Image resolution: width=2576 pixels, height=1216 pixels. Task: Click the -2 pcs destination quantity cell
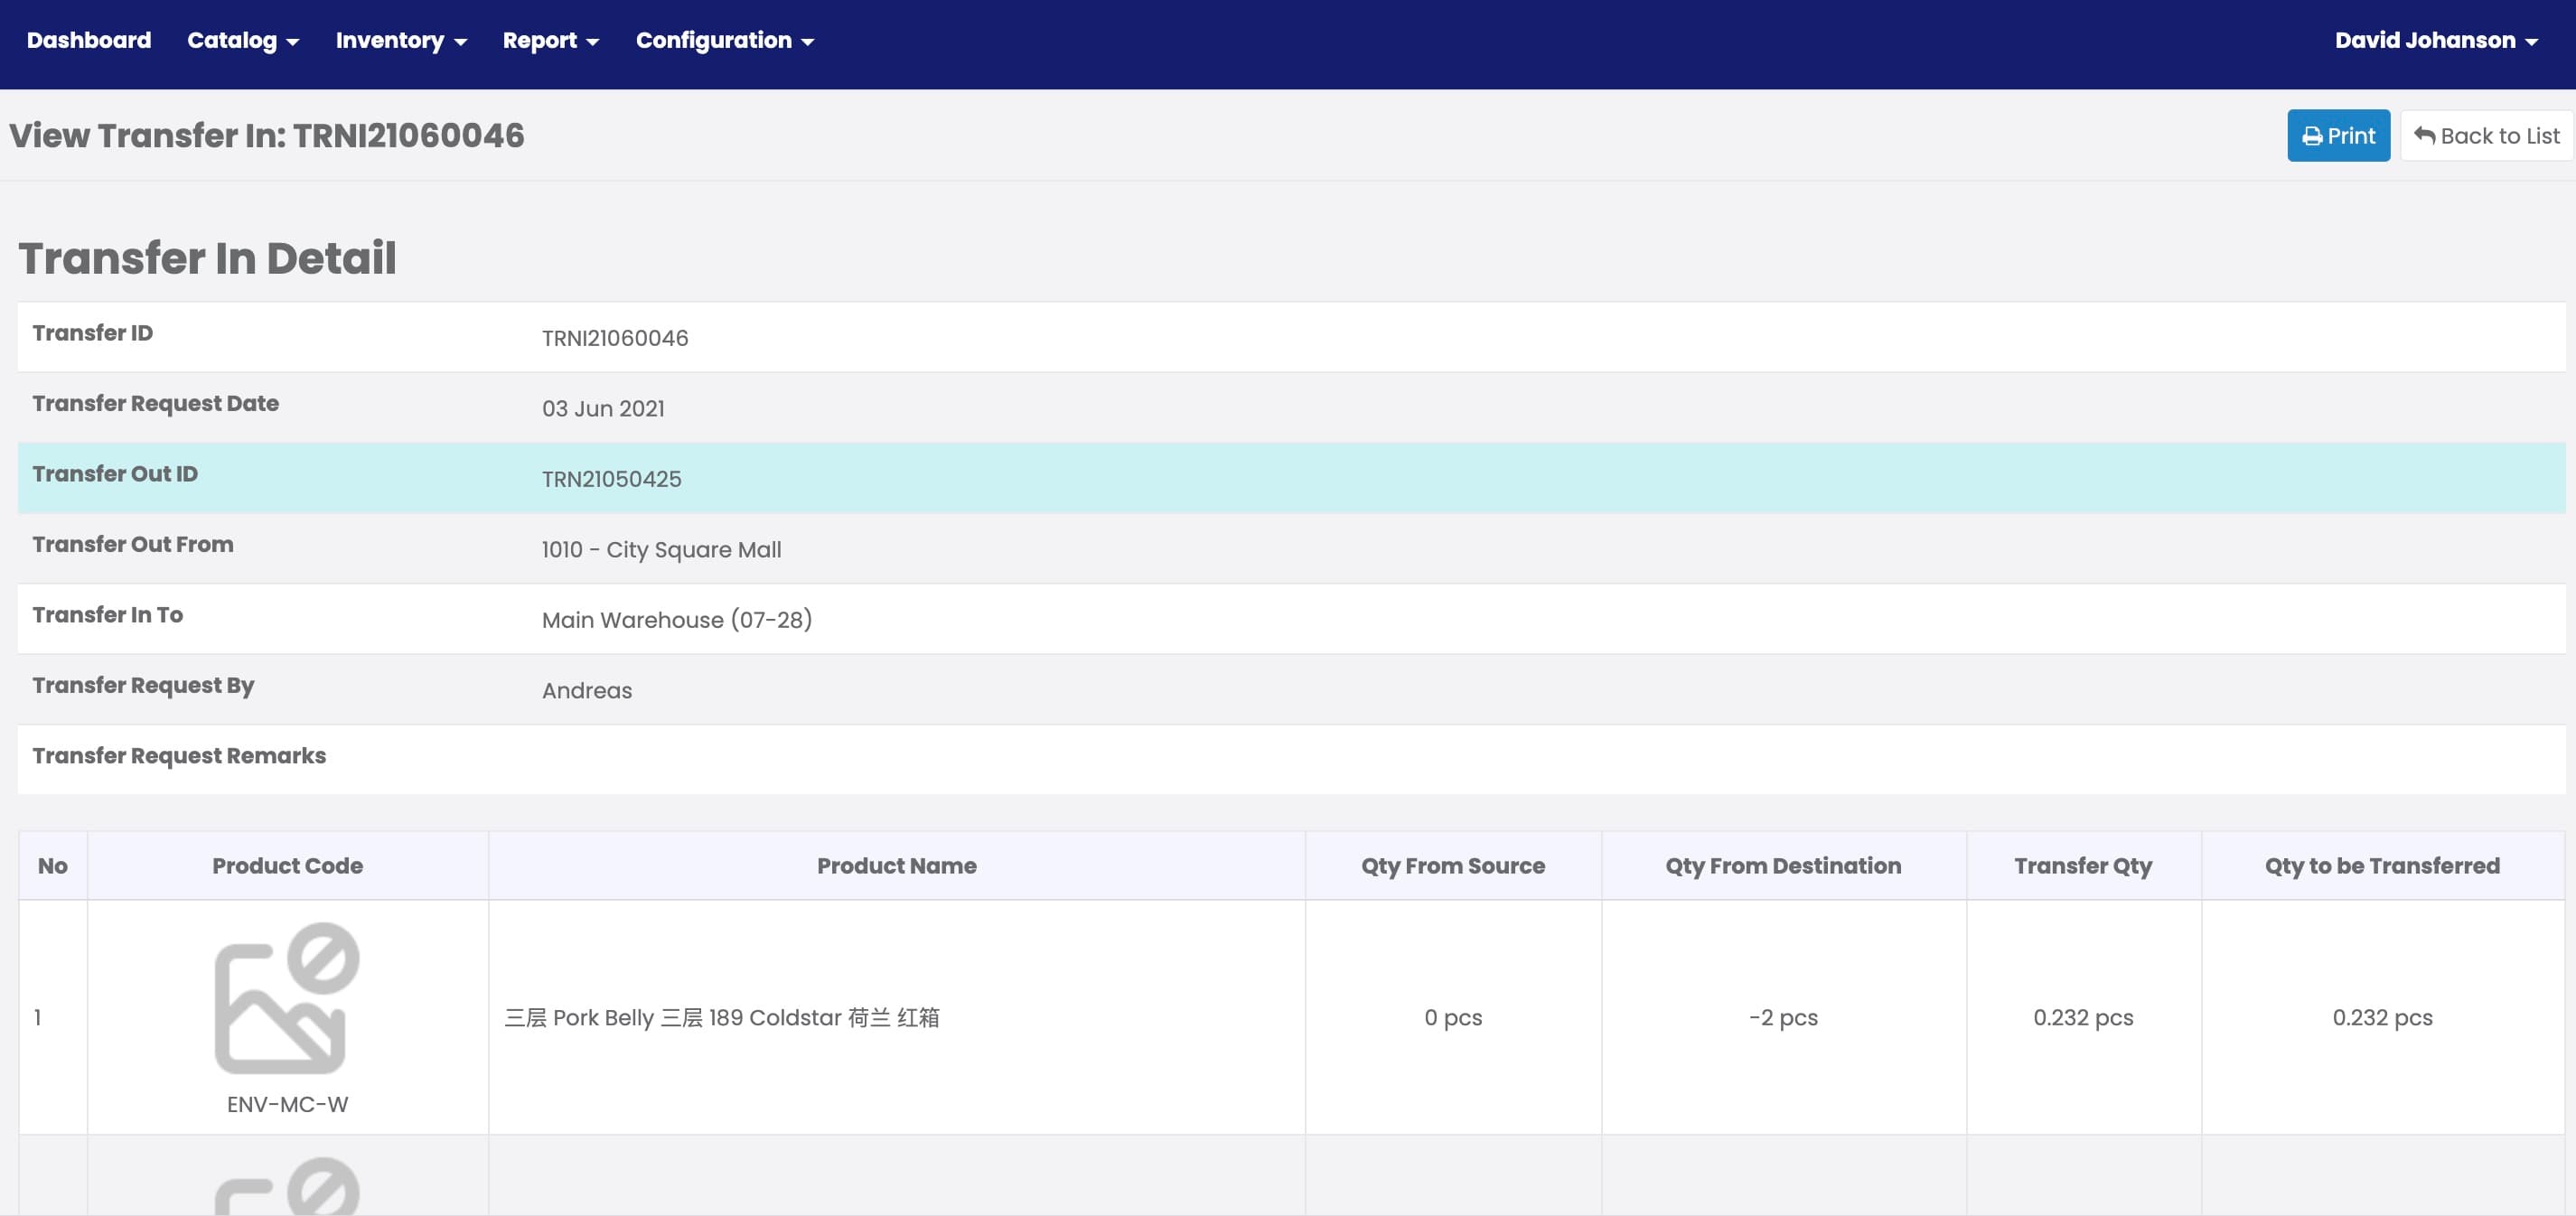[1783, 1017]
